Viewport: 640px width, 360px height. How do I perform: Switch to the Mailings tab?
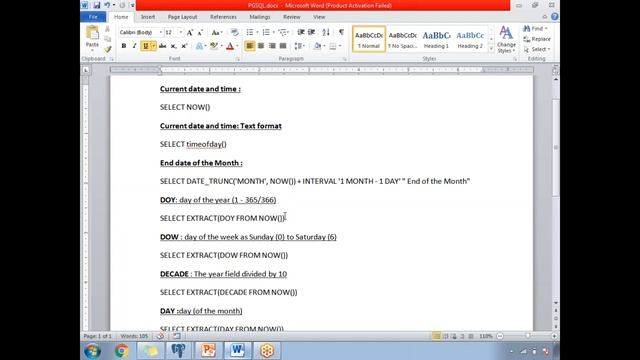tap(260, 17)
